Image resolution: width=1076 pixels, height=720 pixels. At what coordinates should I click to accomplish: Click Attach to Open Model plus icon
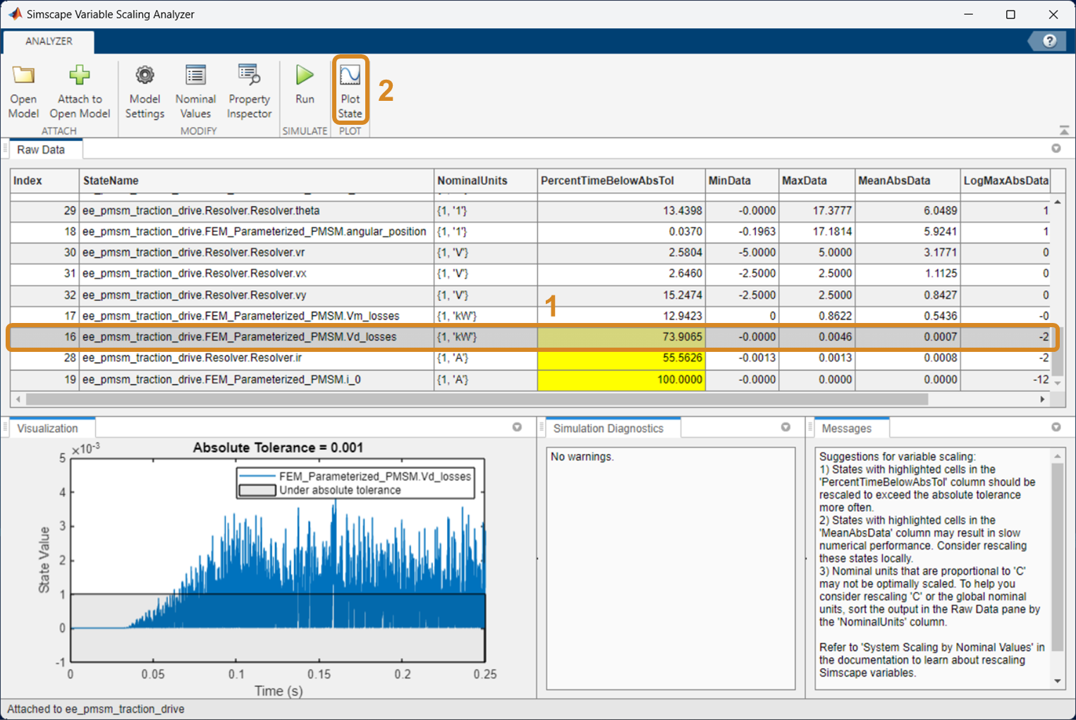tap(80, 75)
